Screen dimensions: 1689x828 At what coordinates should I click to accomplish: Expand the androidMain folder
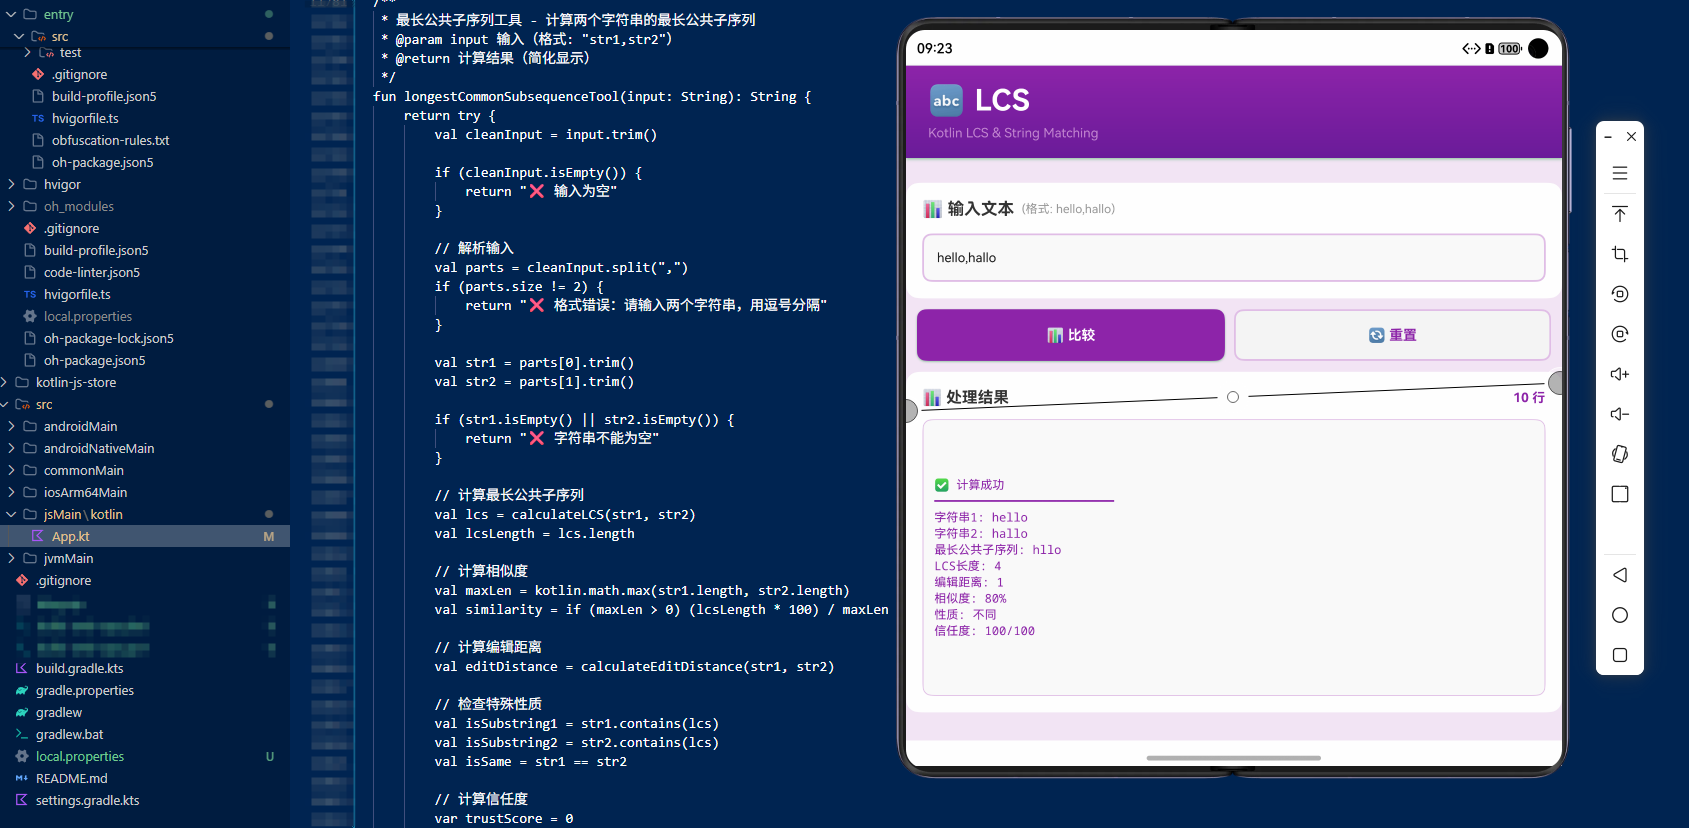click(x=11, y=426)
